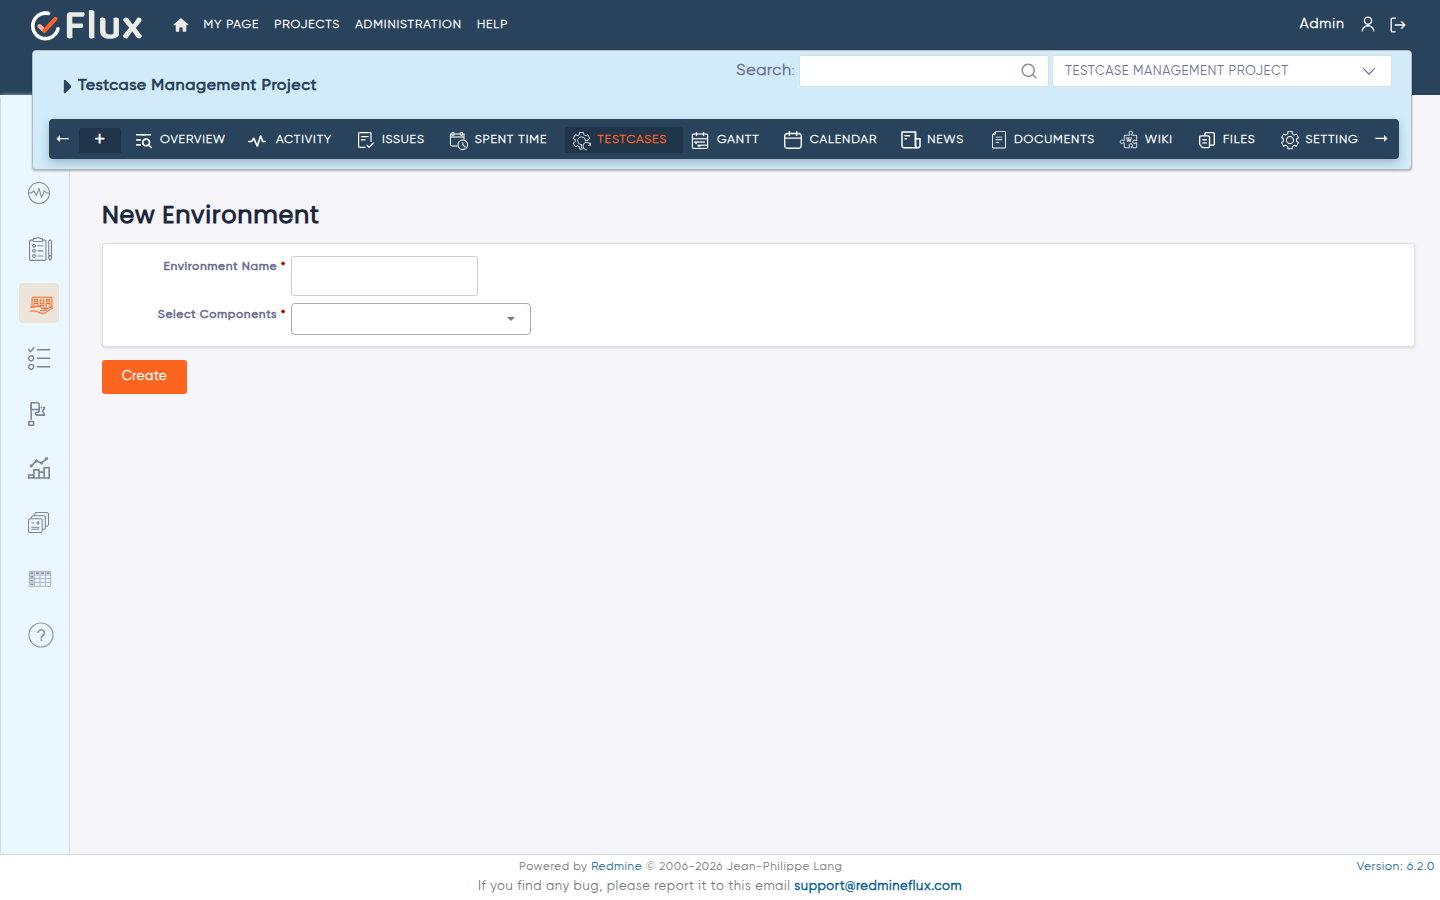
Task: Open the Issues tab
Action: (391, 140)
